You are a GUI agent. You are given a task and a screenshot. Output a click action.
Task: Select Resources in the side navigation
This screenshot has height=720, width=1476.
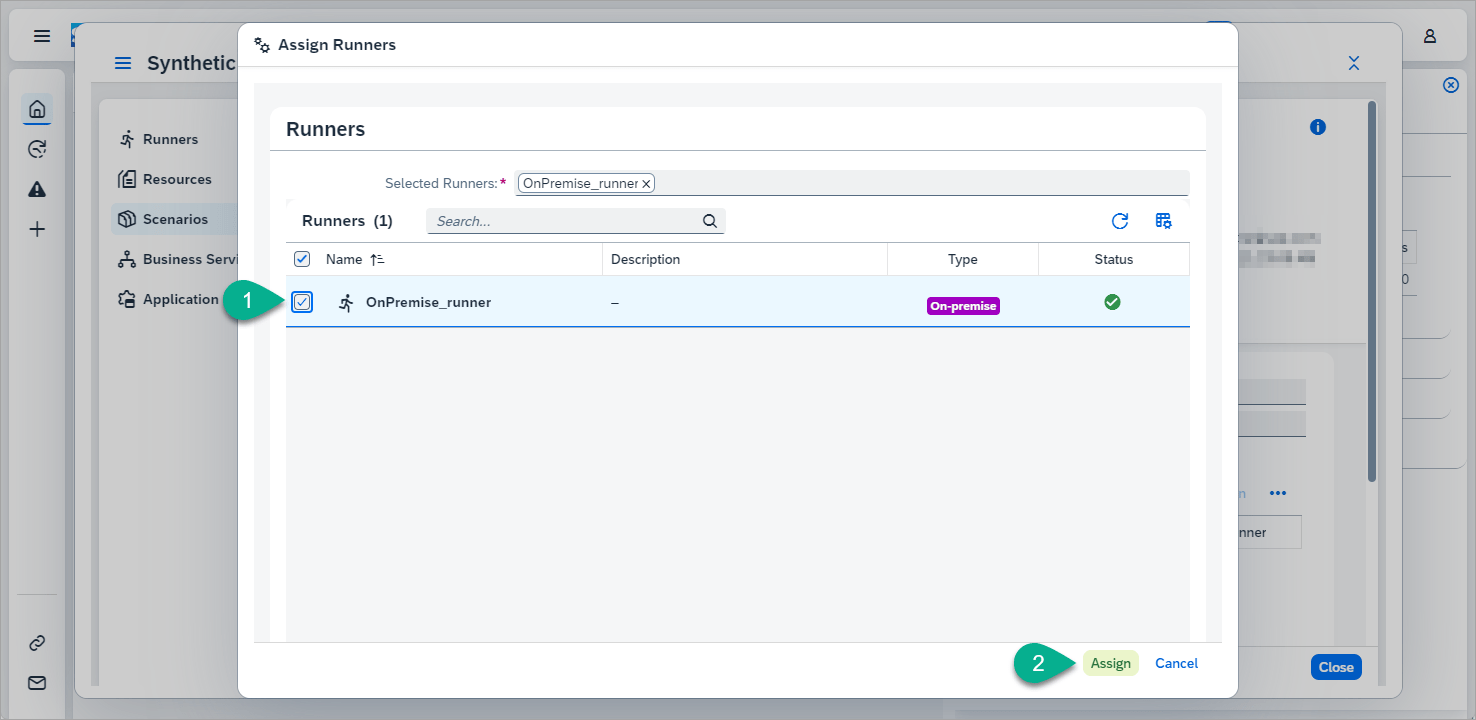(177, 179)
